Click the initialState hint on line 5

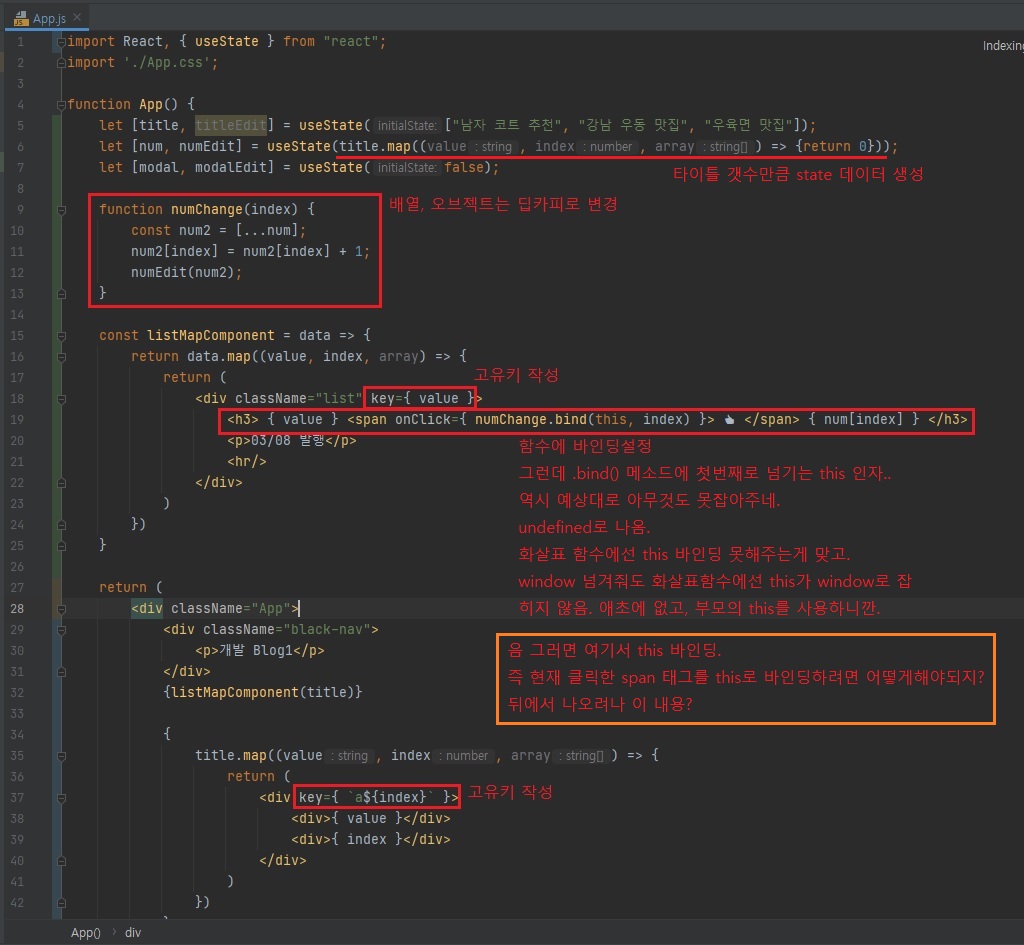click(x=407, y=125)
